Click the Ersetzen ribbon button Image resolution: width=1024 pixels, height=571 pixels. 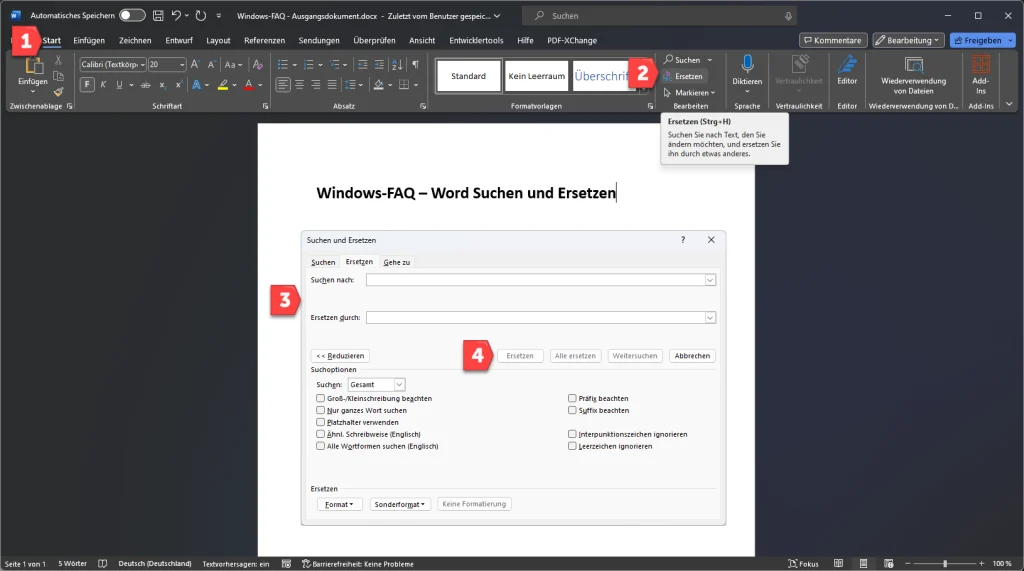point(683,76)
